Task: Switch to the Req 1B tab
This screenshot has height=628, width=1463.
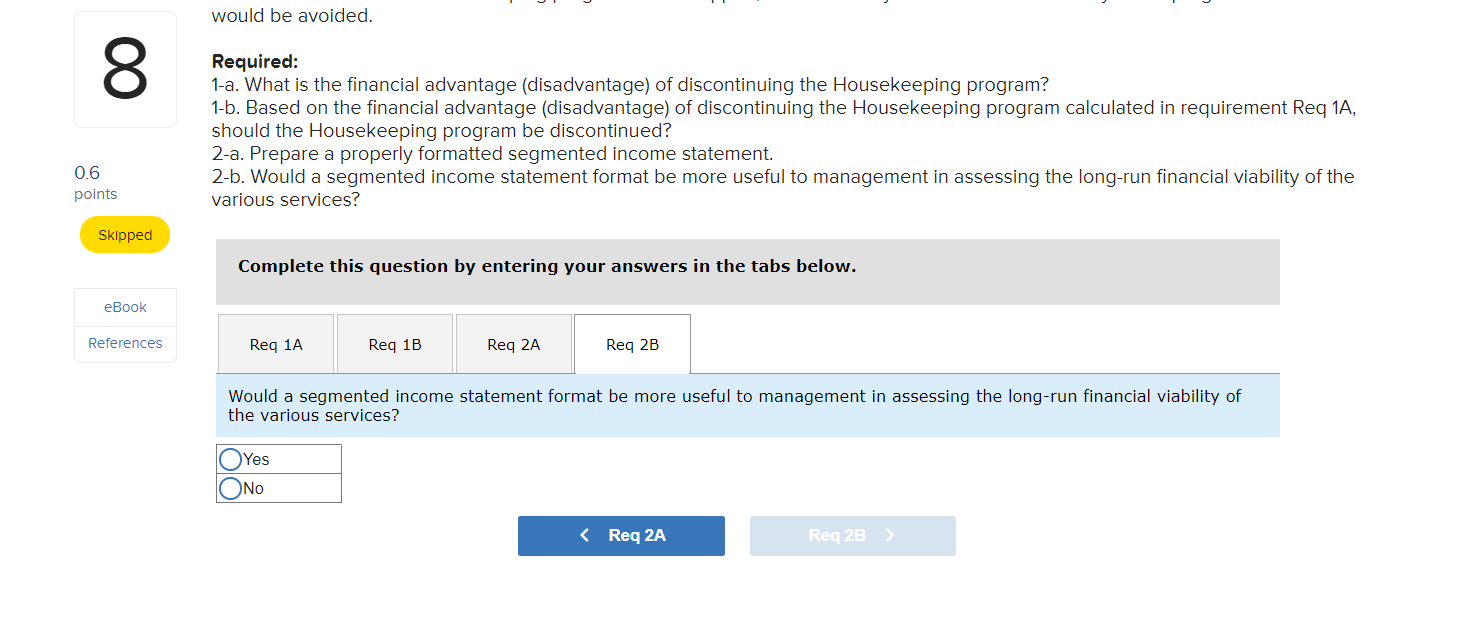Action: pos(395,343)
